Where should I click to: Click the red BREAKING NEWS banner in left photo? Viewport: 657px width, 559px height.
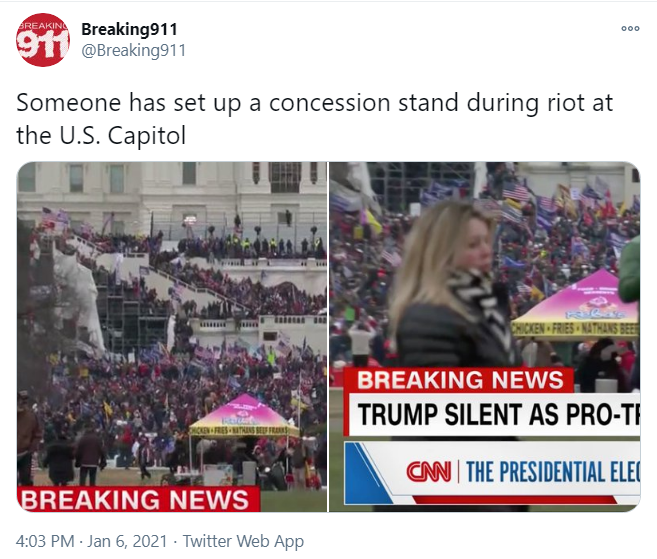point(138,499)
